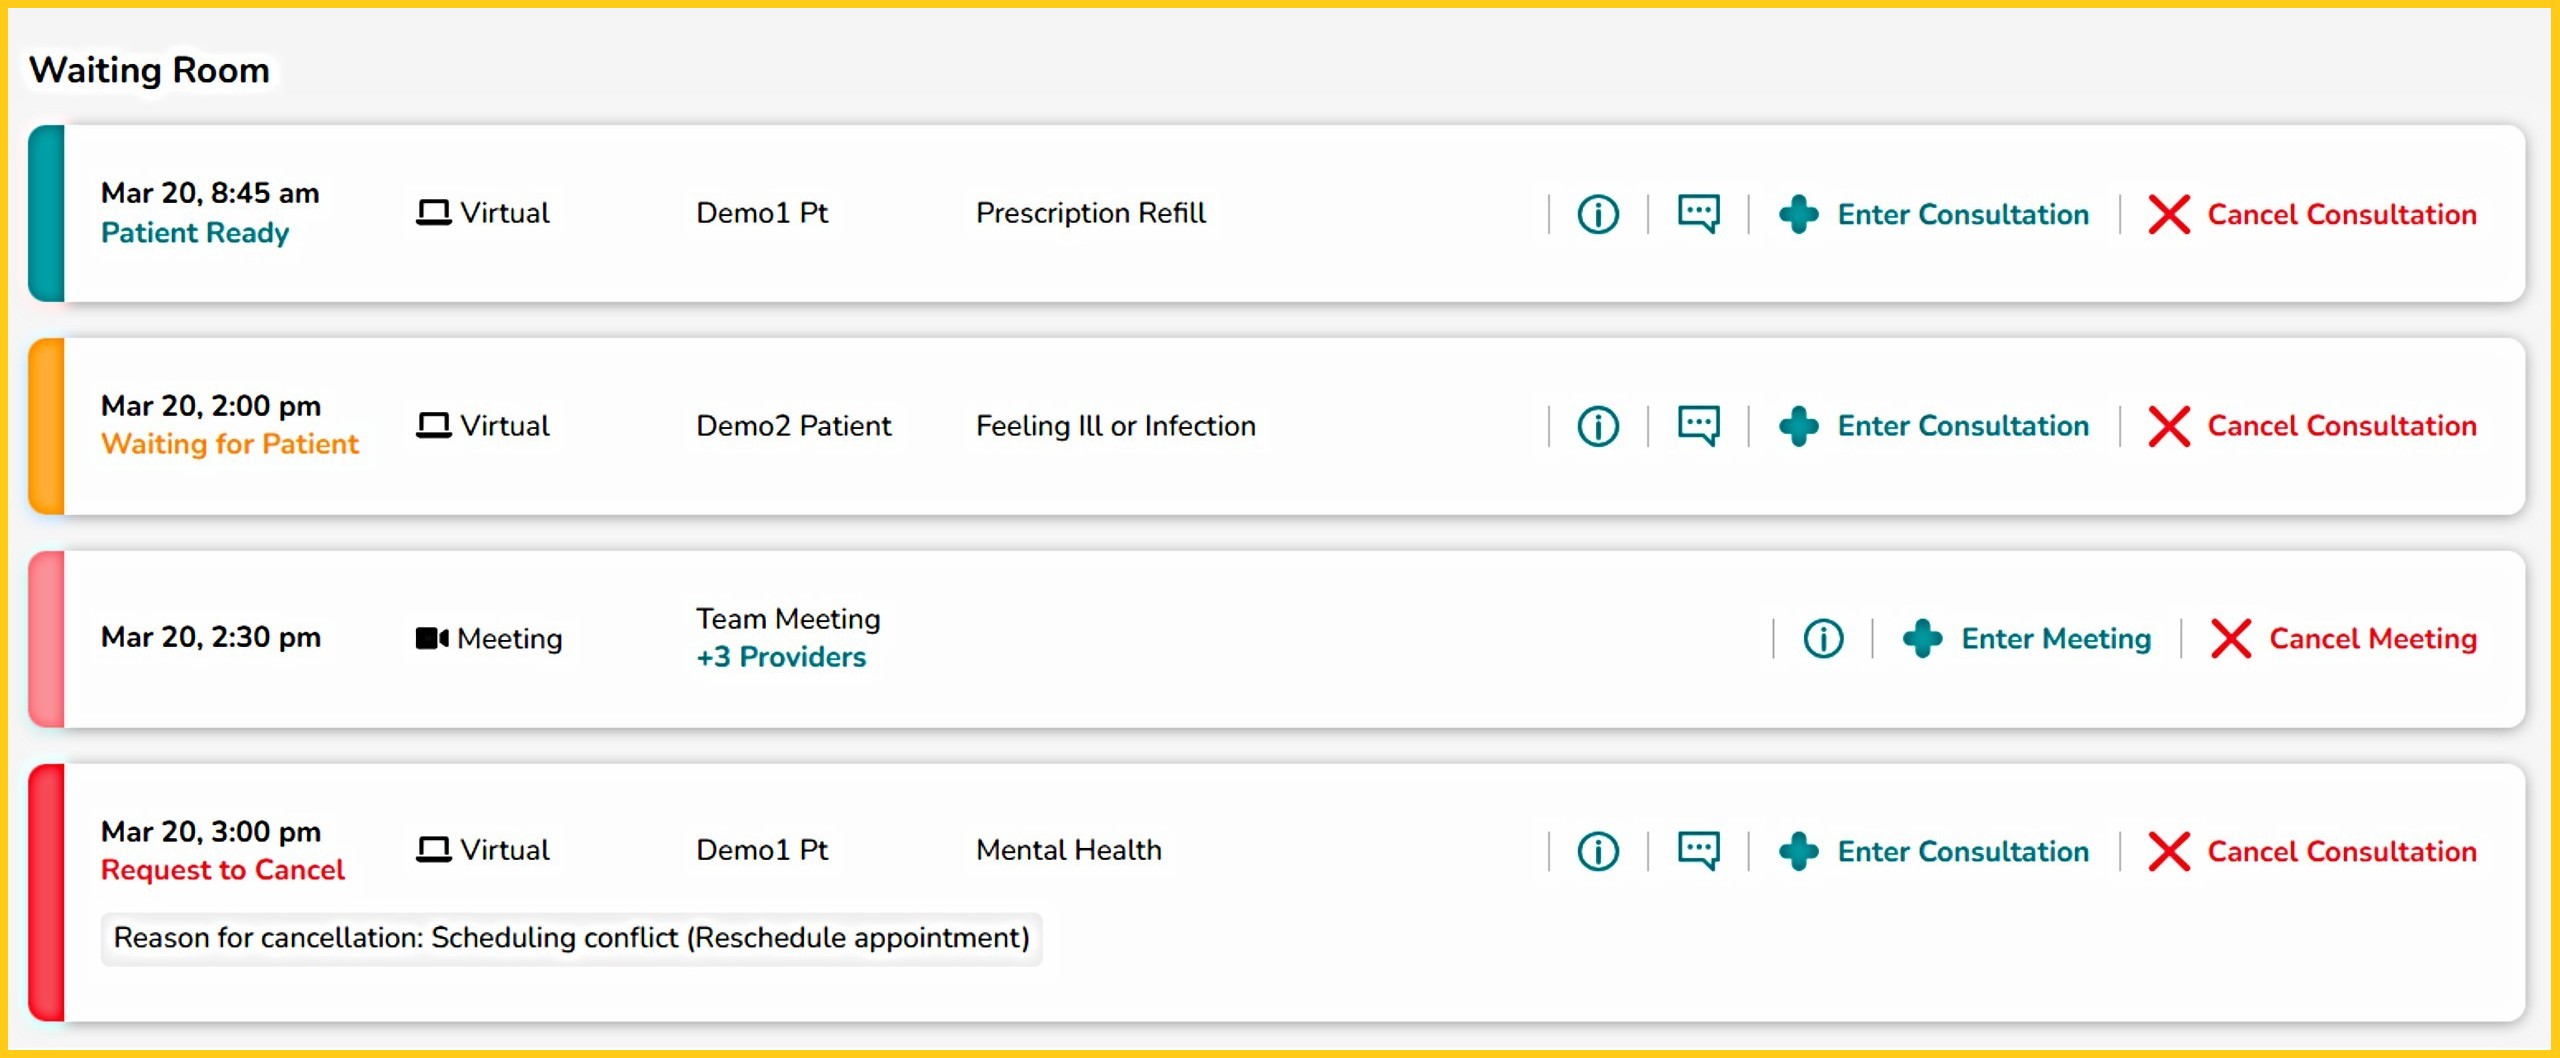Image resolution: width=2560 pixels, height=1058 pixels.
Task: Click Enter Meeting for Team Meeting
Action: (2054, 639)
